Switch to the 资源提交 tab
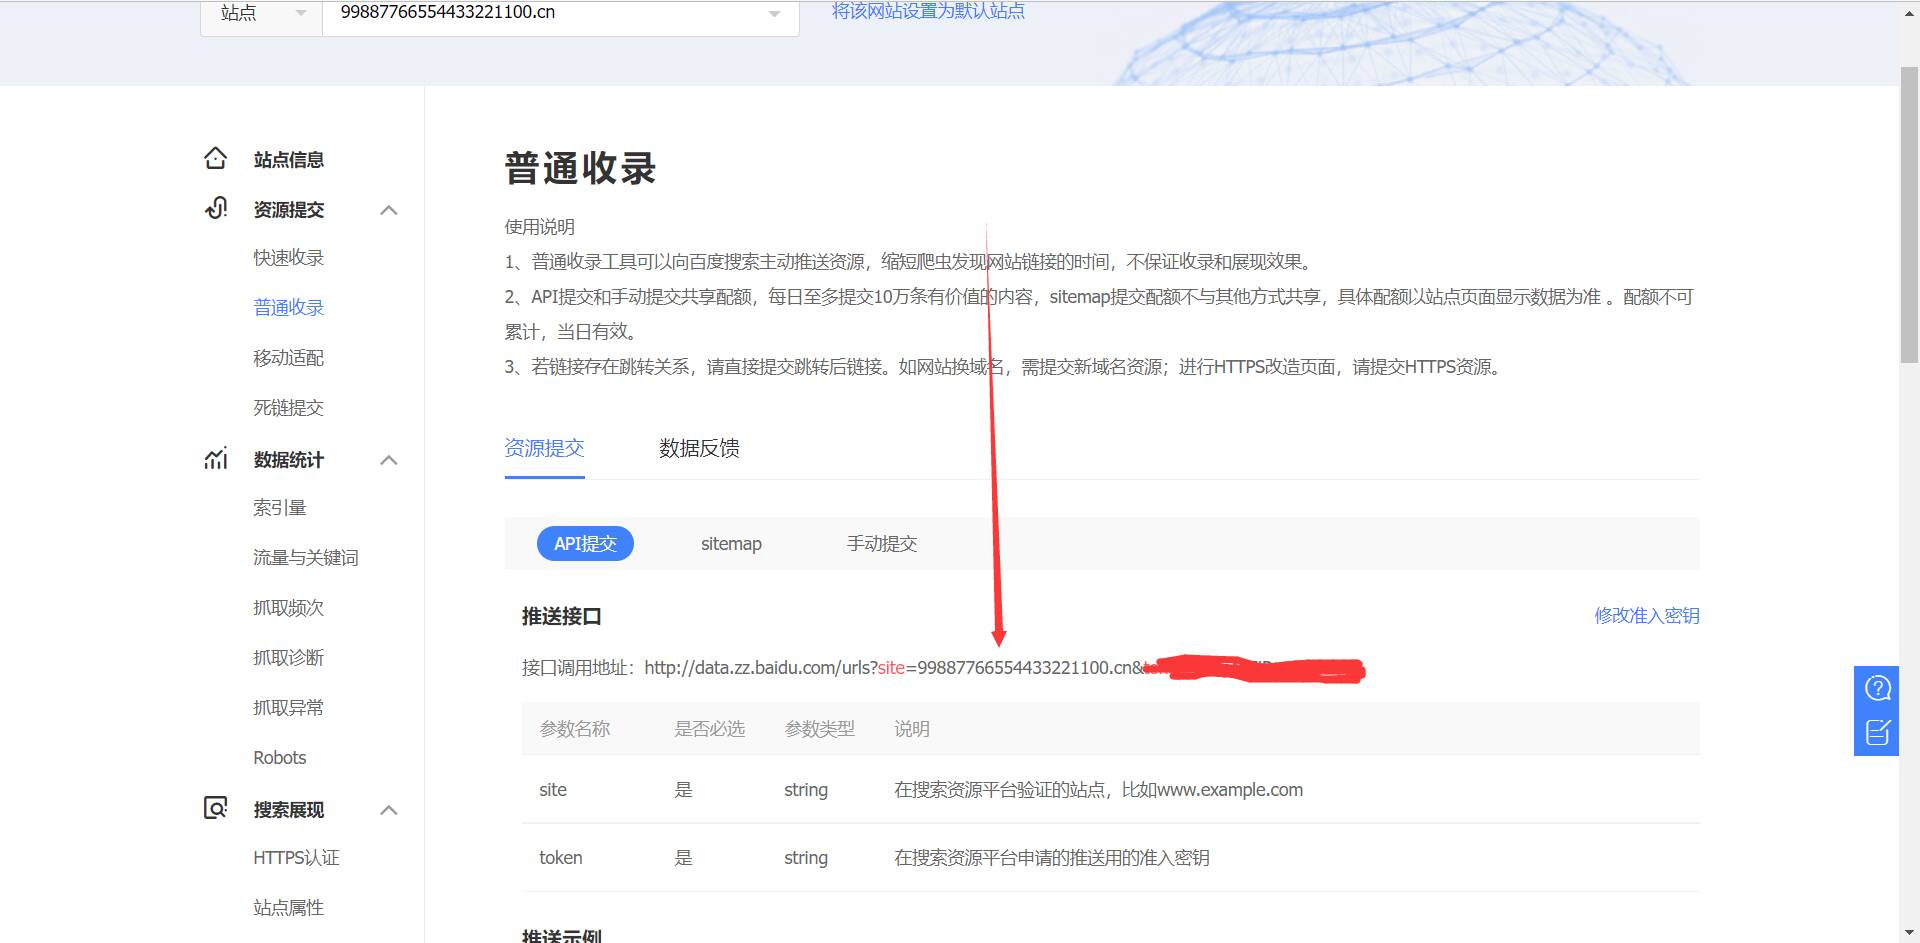1920x943 pixels. [544, 448]
